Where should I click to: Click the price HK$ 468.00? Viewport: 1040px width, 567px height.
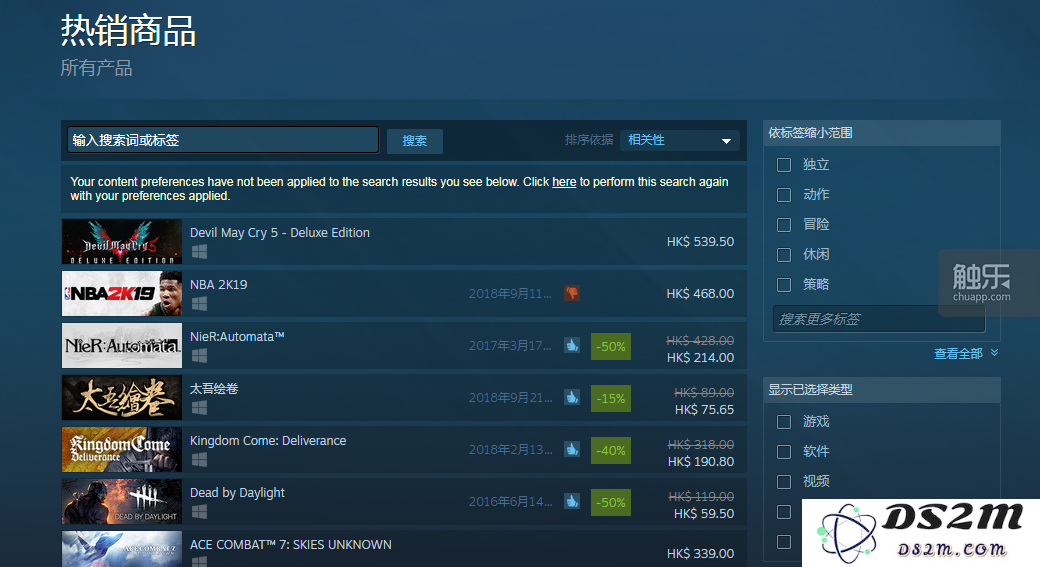click(x=700, y=293)
